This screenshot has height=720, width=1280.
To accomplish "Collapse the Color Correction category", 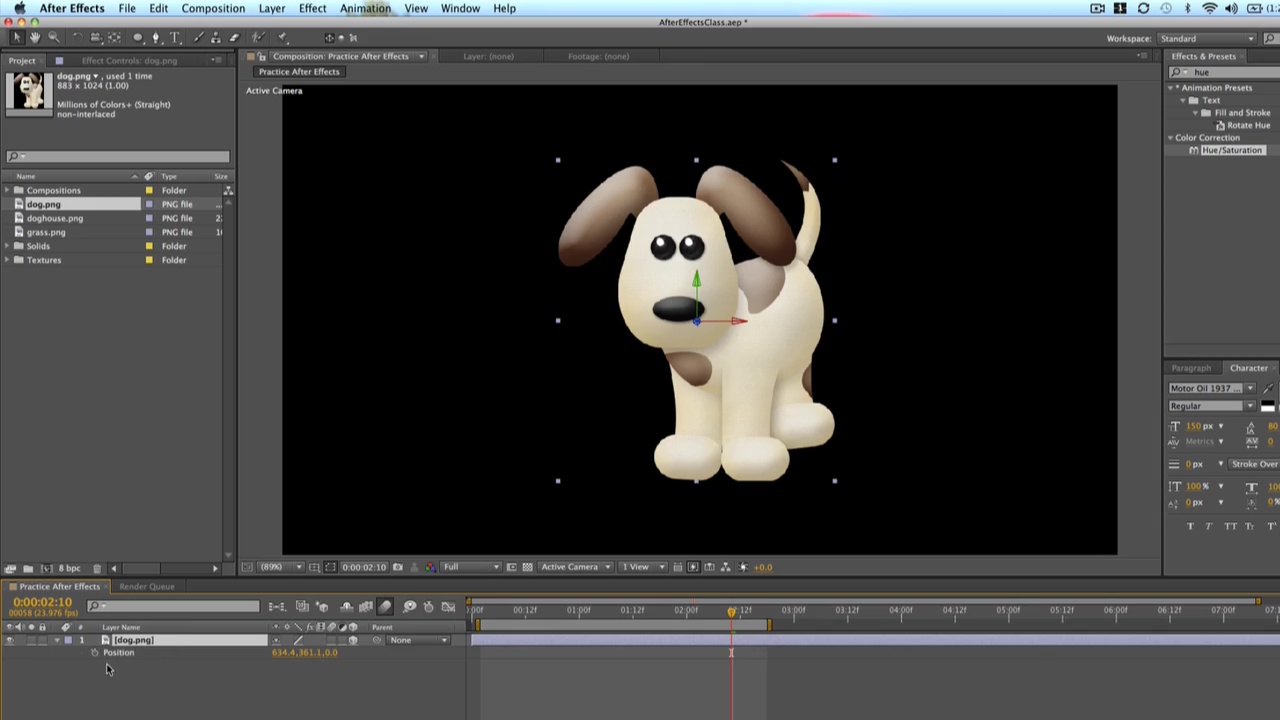I will coord(1171,138).
